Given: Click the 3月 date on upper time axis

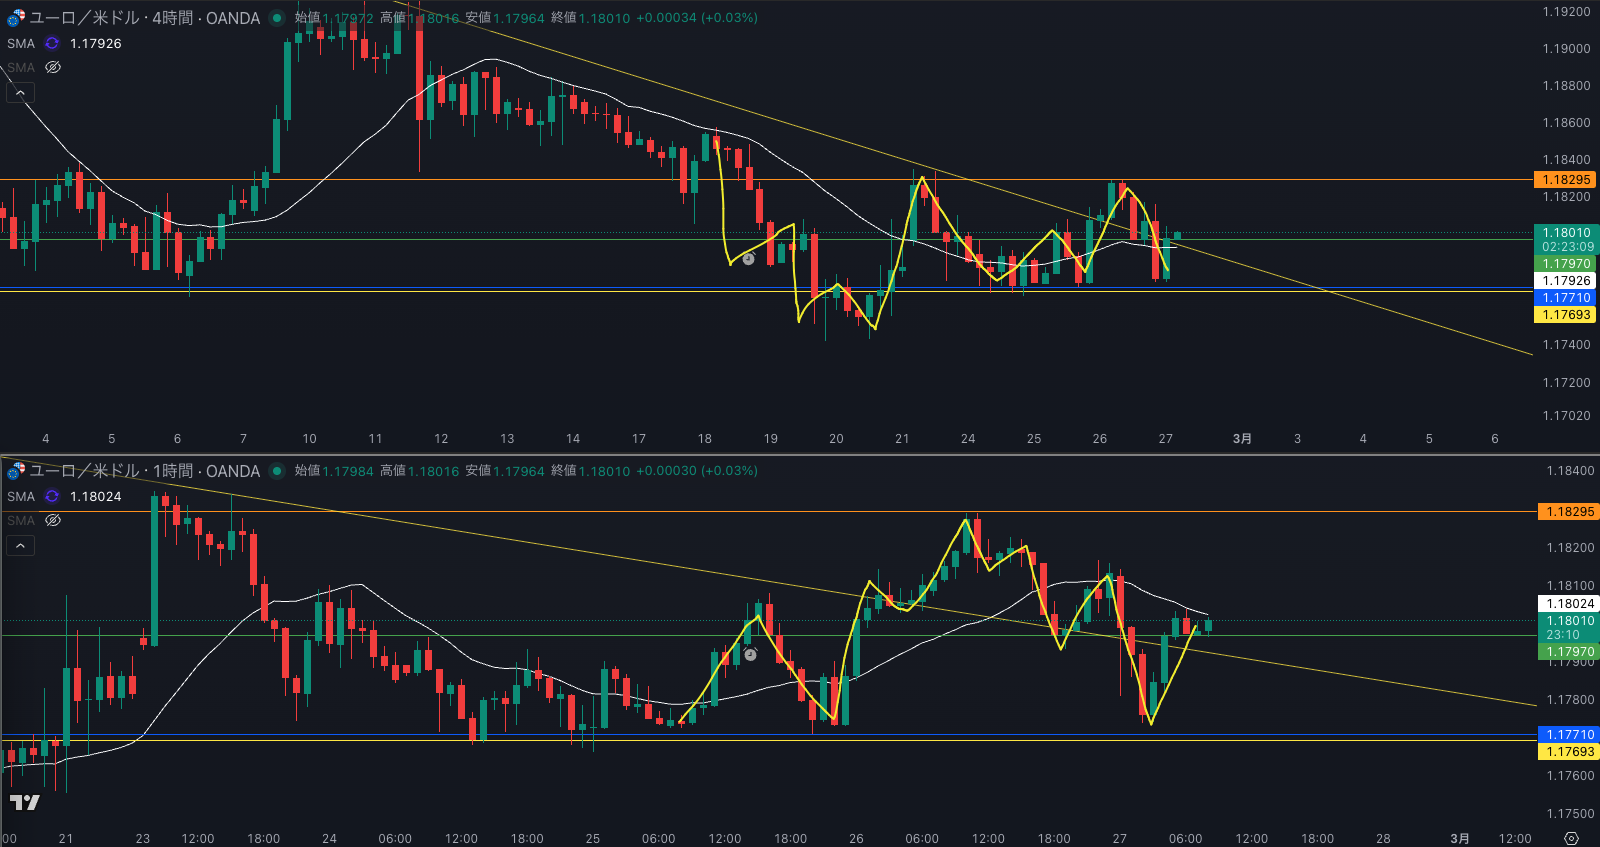Looking at the screenshot, I should pyautogui.click(x=1242, y=438).
